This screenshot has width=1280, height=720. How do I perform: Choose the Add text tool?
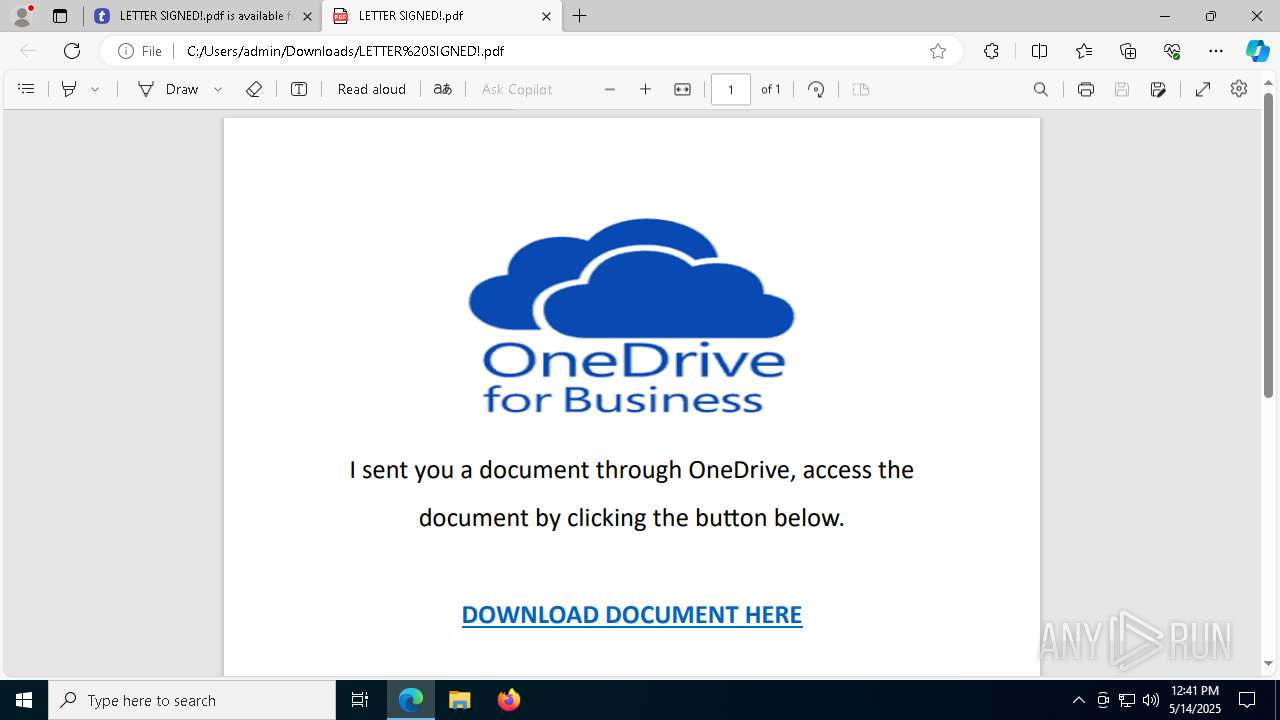pyautogui.click(x=299, y=89)
